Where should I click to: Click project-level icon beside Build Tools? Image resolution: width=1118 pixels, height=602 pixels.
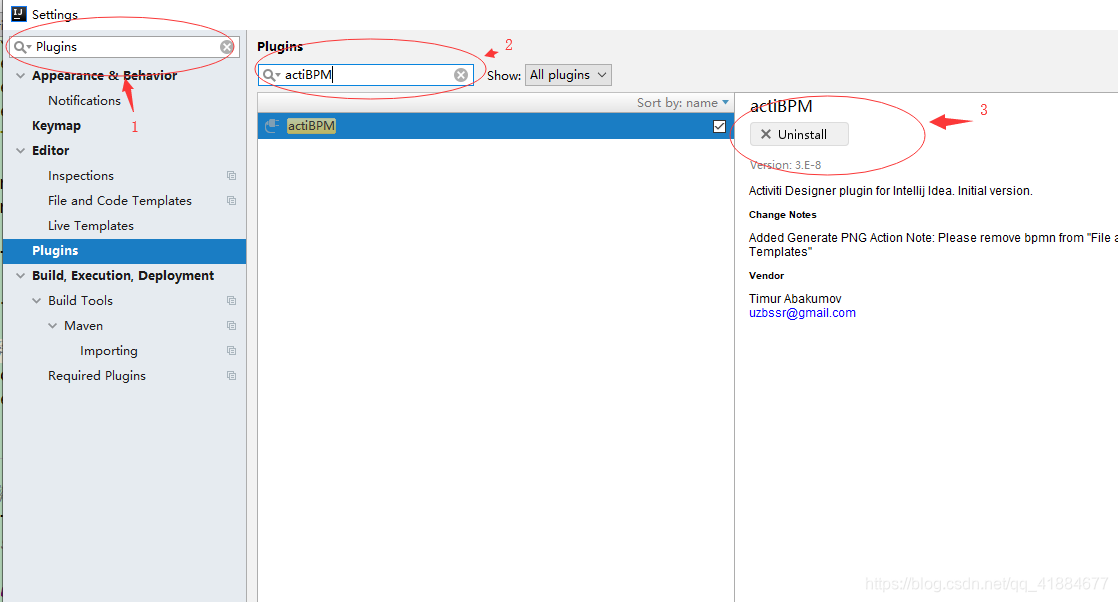pos(232,300)
